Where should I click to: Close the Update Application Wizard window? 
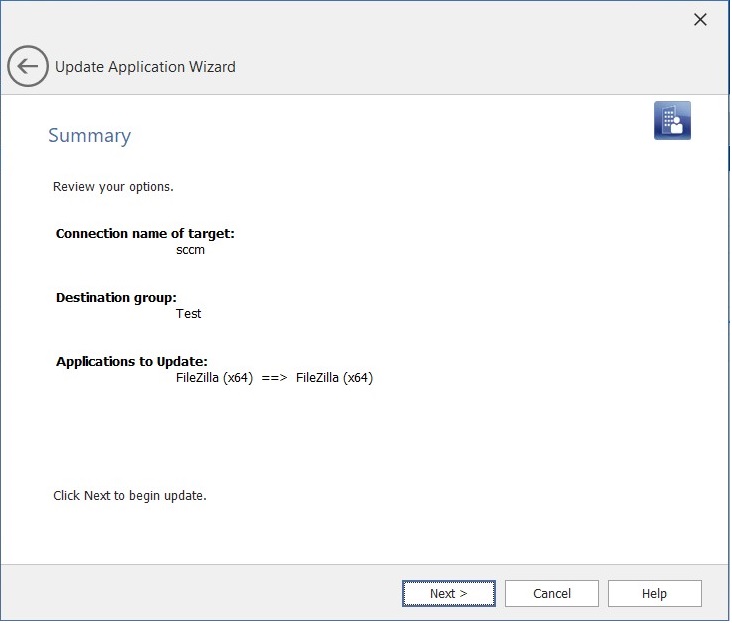[x=700, y=20]
